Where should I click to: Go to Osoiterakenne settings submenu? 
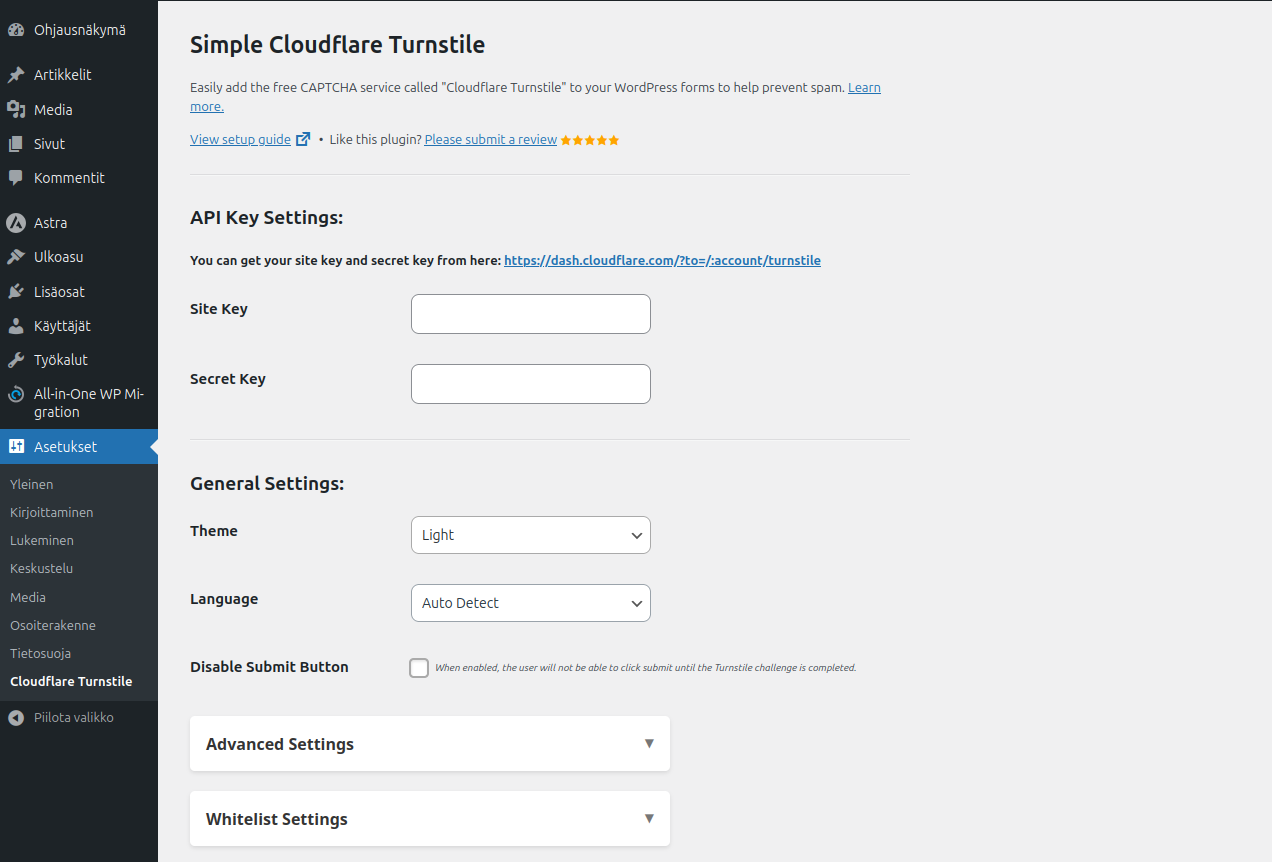(53, 625)
